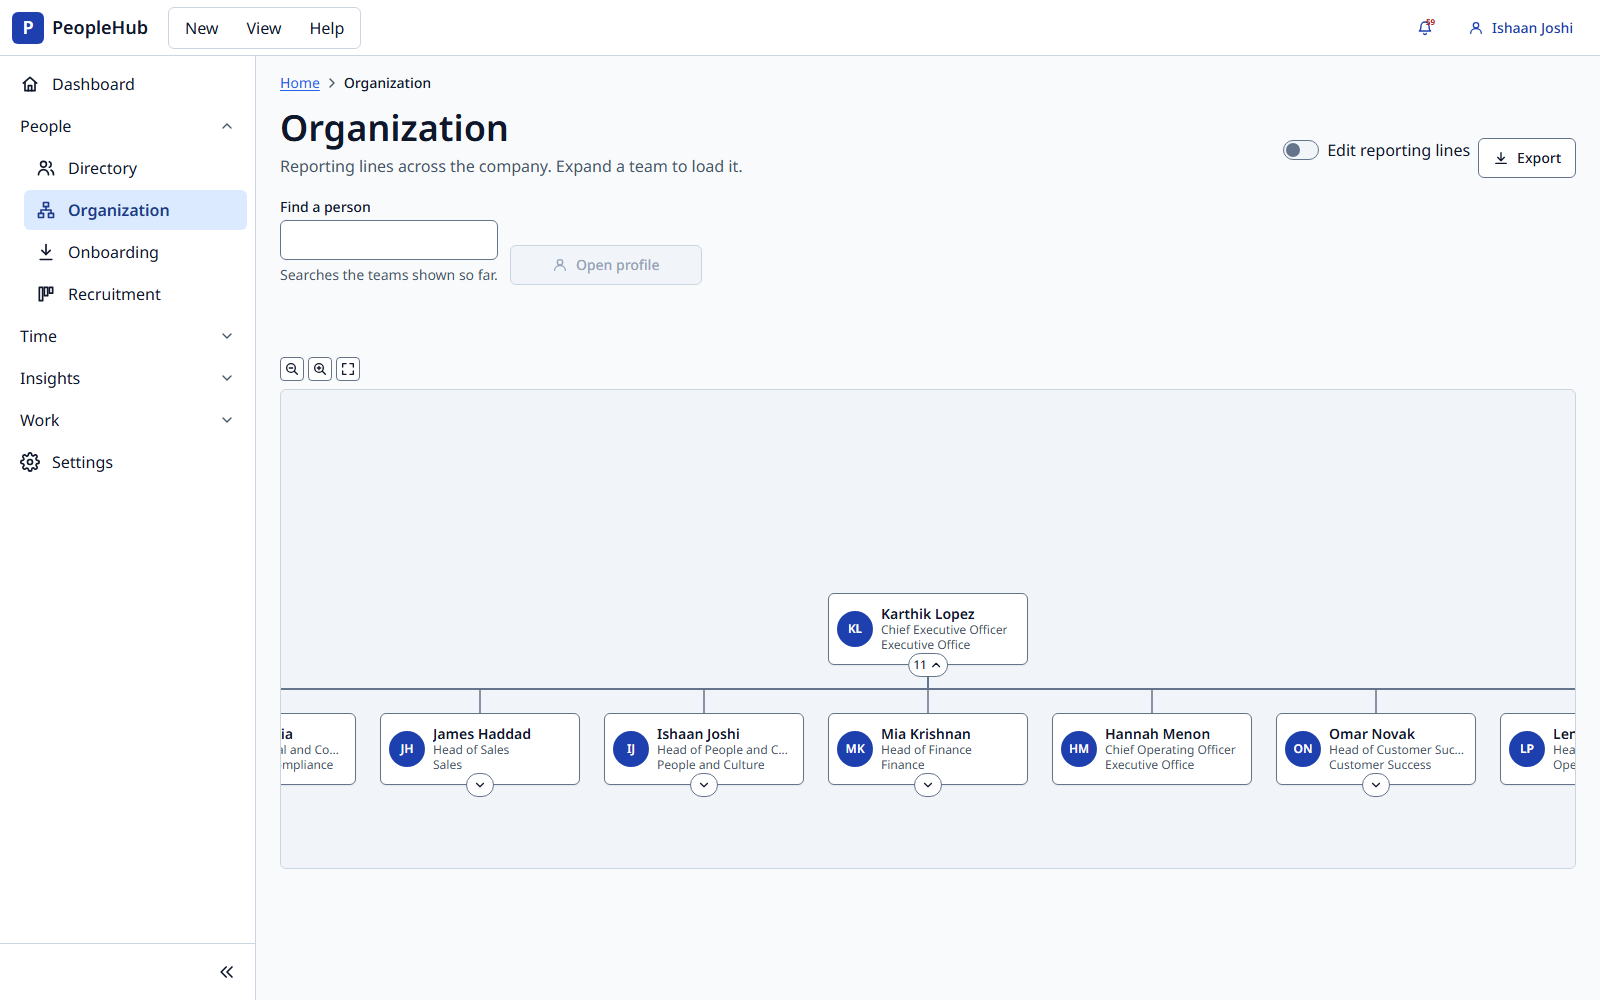Expand James Haddad's team
This screenshot has height=1000, width=1600.
480,785
